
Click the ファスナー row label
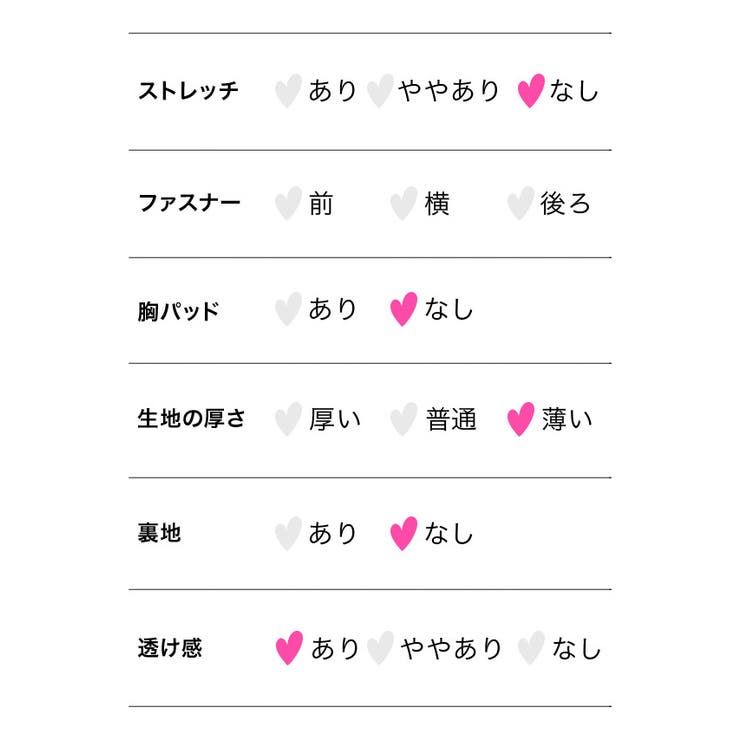(189, 203)
